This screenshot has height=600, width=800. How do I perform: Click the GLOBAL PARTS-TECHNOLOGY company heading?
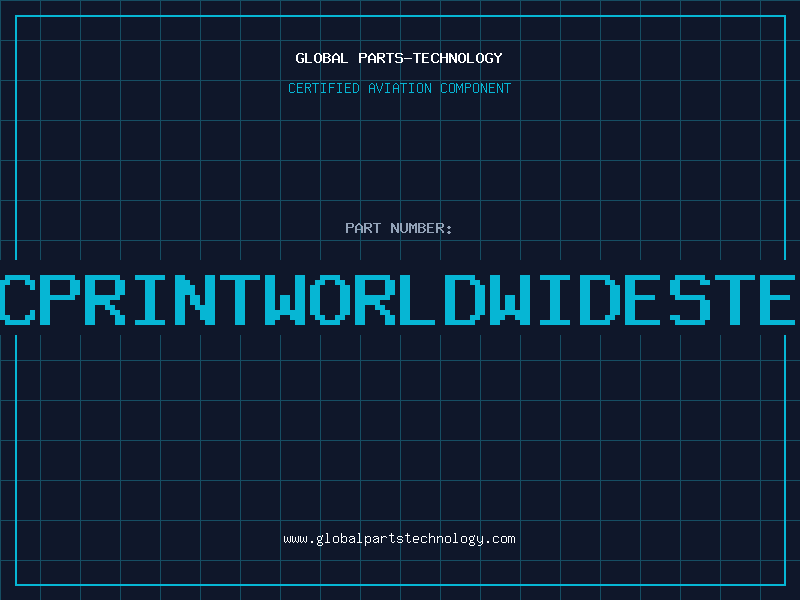click(399, 58)
